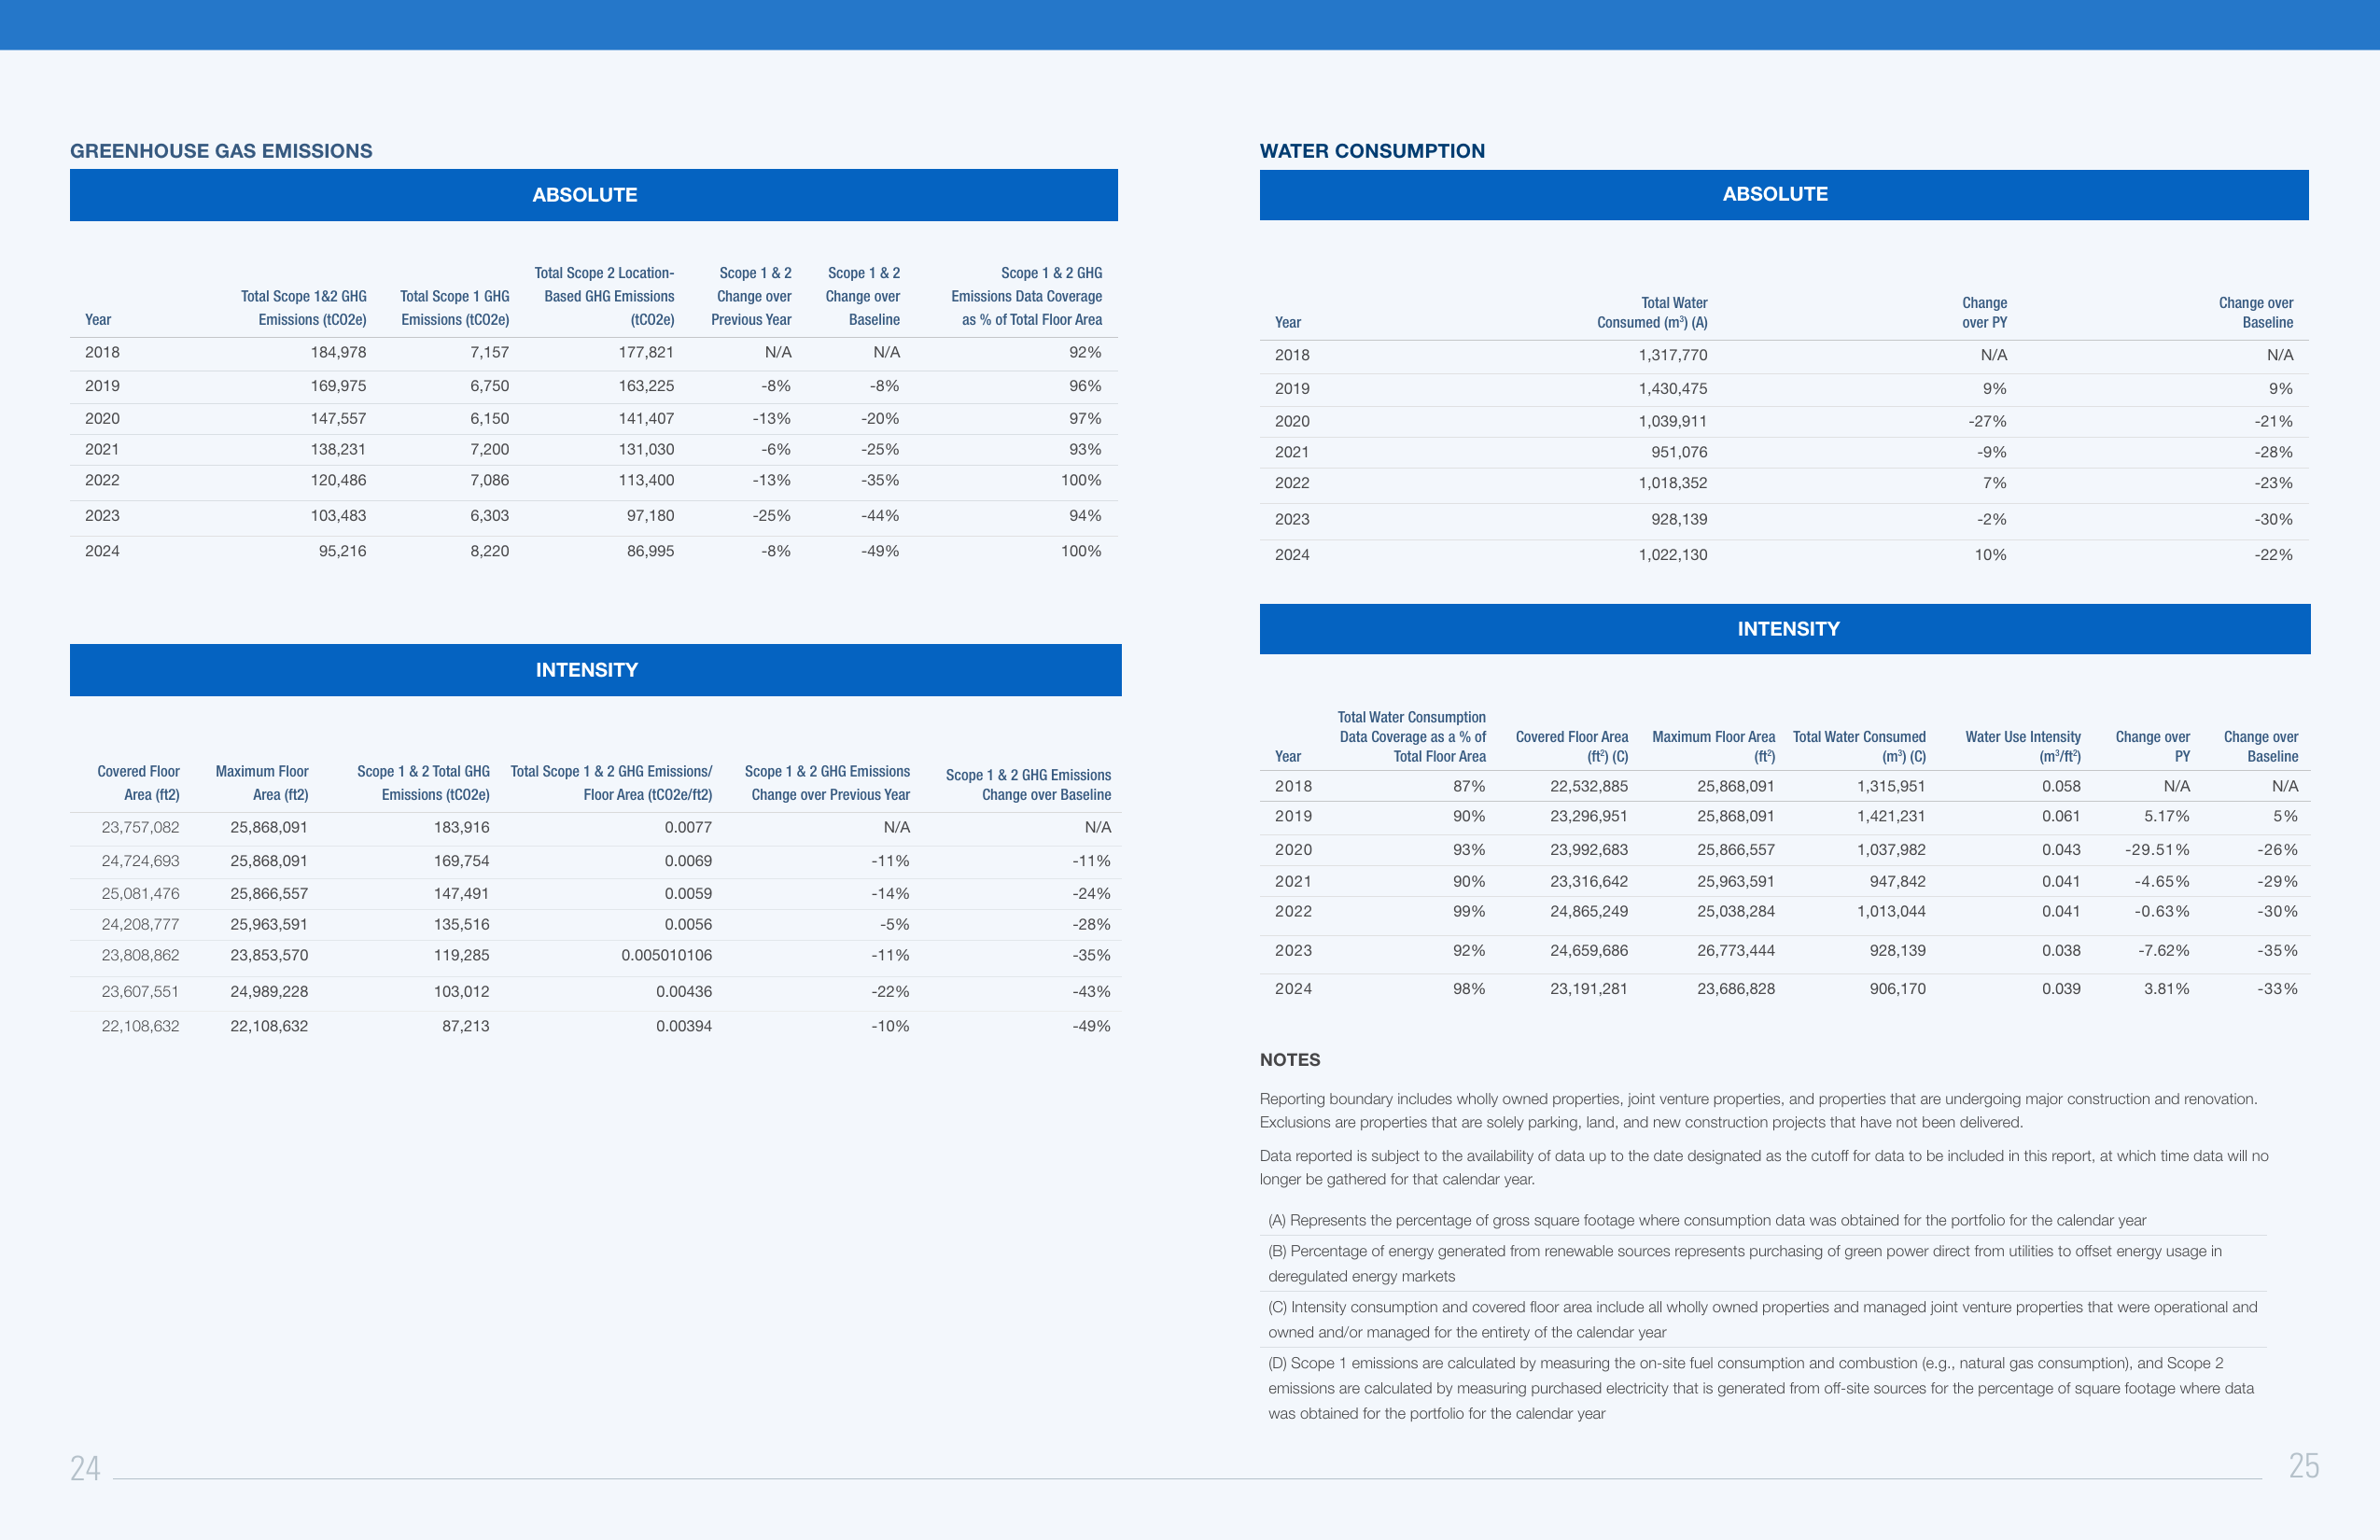The width and height of the screenshot is (2380, 1540).
Task: Click page number 25
Action: pos(2304,1465)
